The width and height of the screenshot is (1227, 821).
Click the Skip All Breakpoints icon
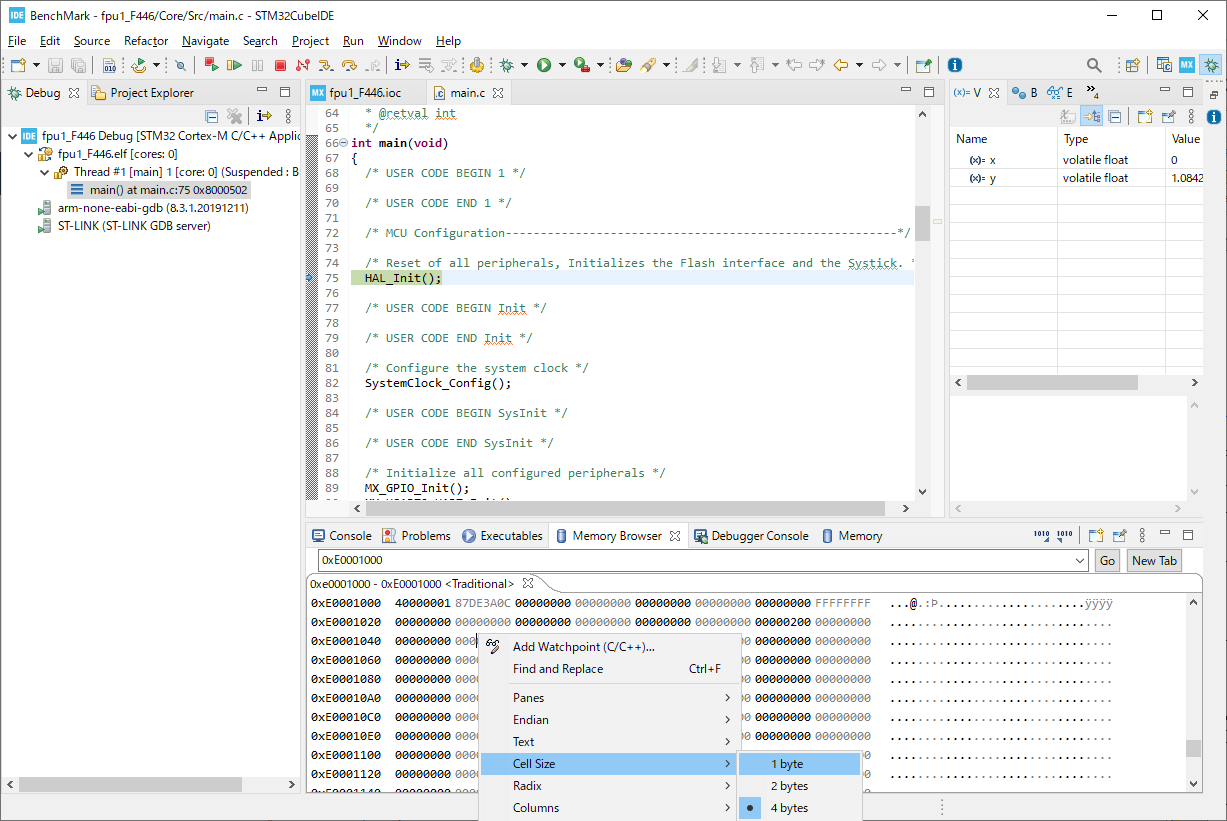click(x=180, y=65)
